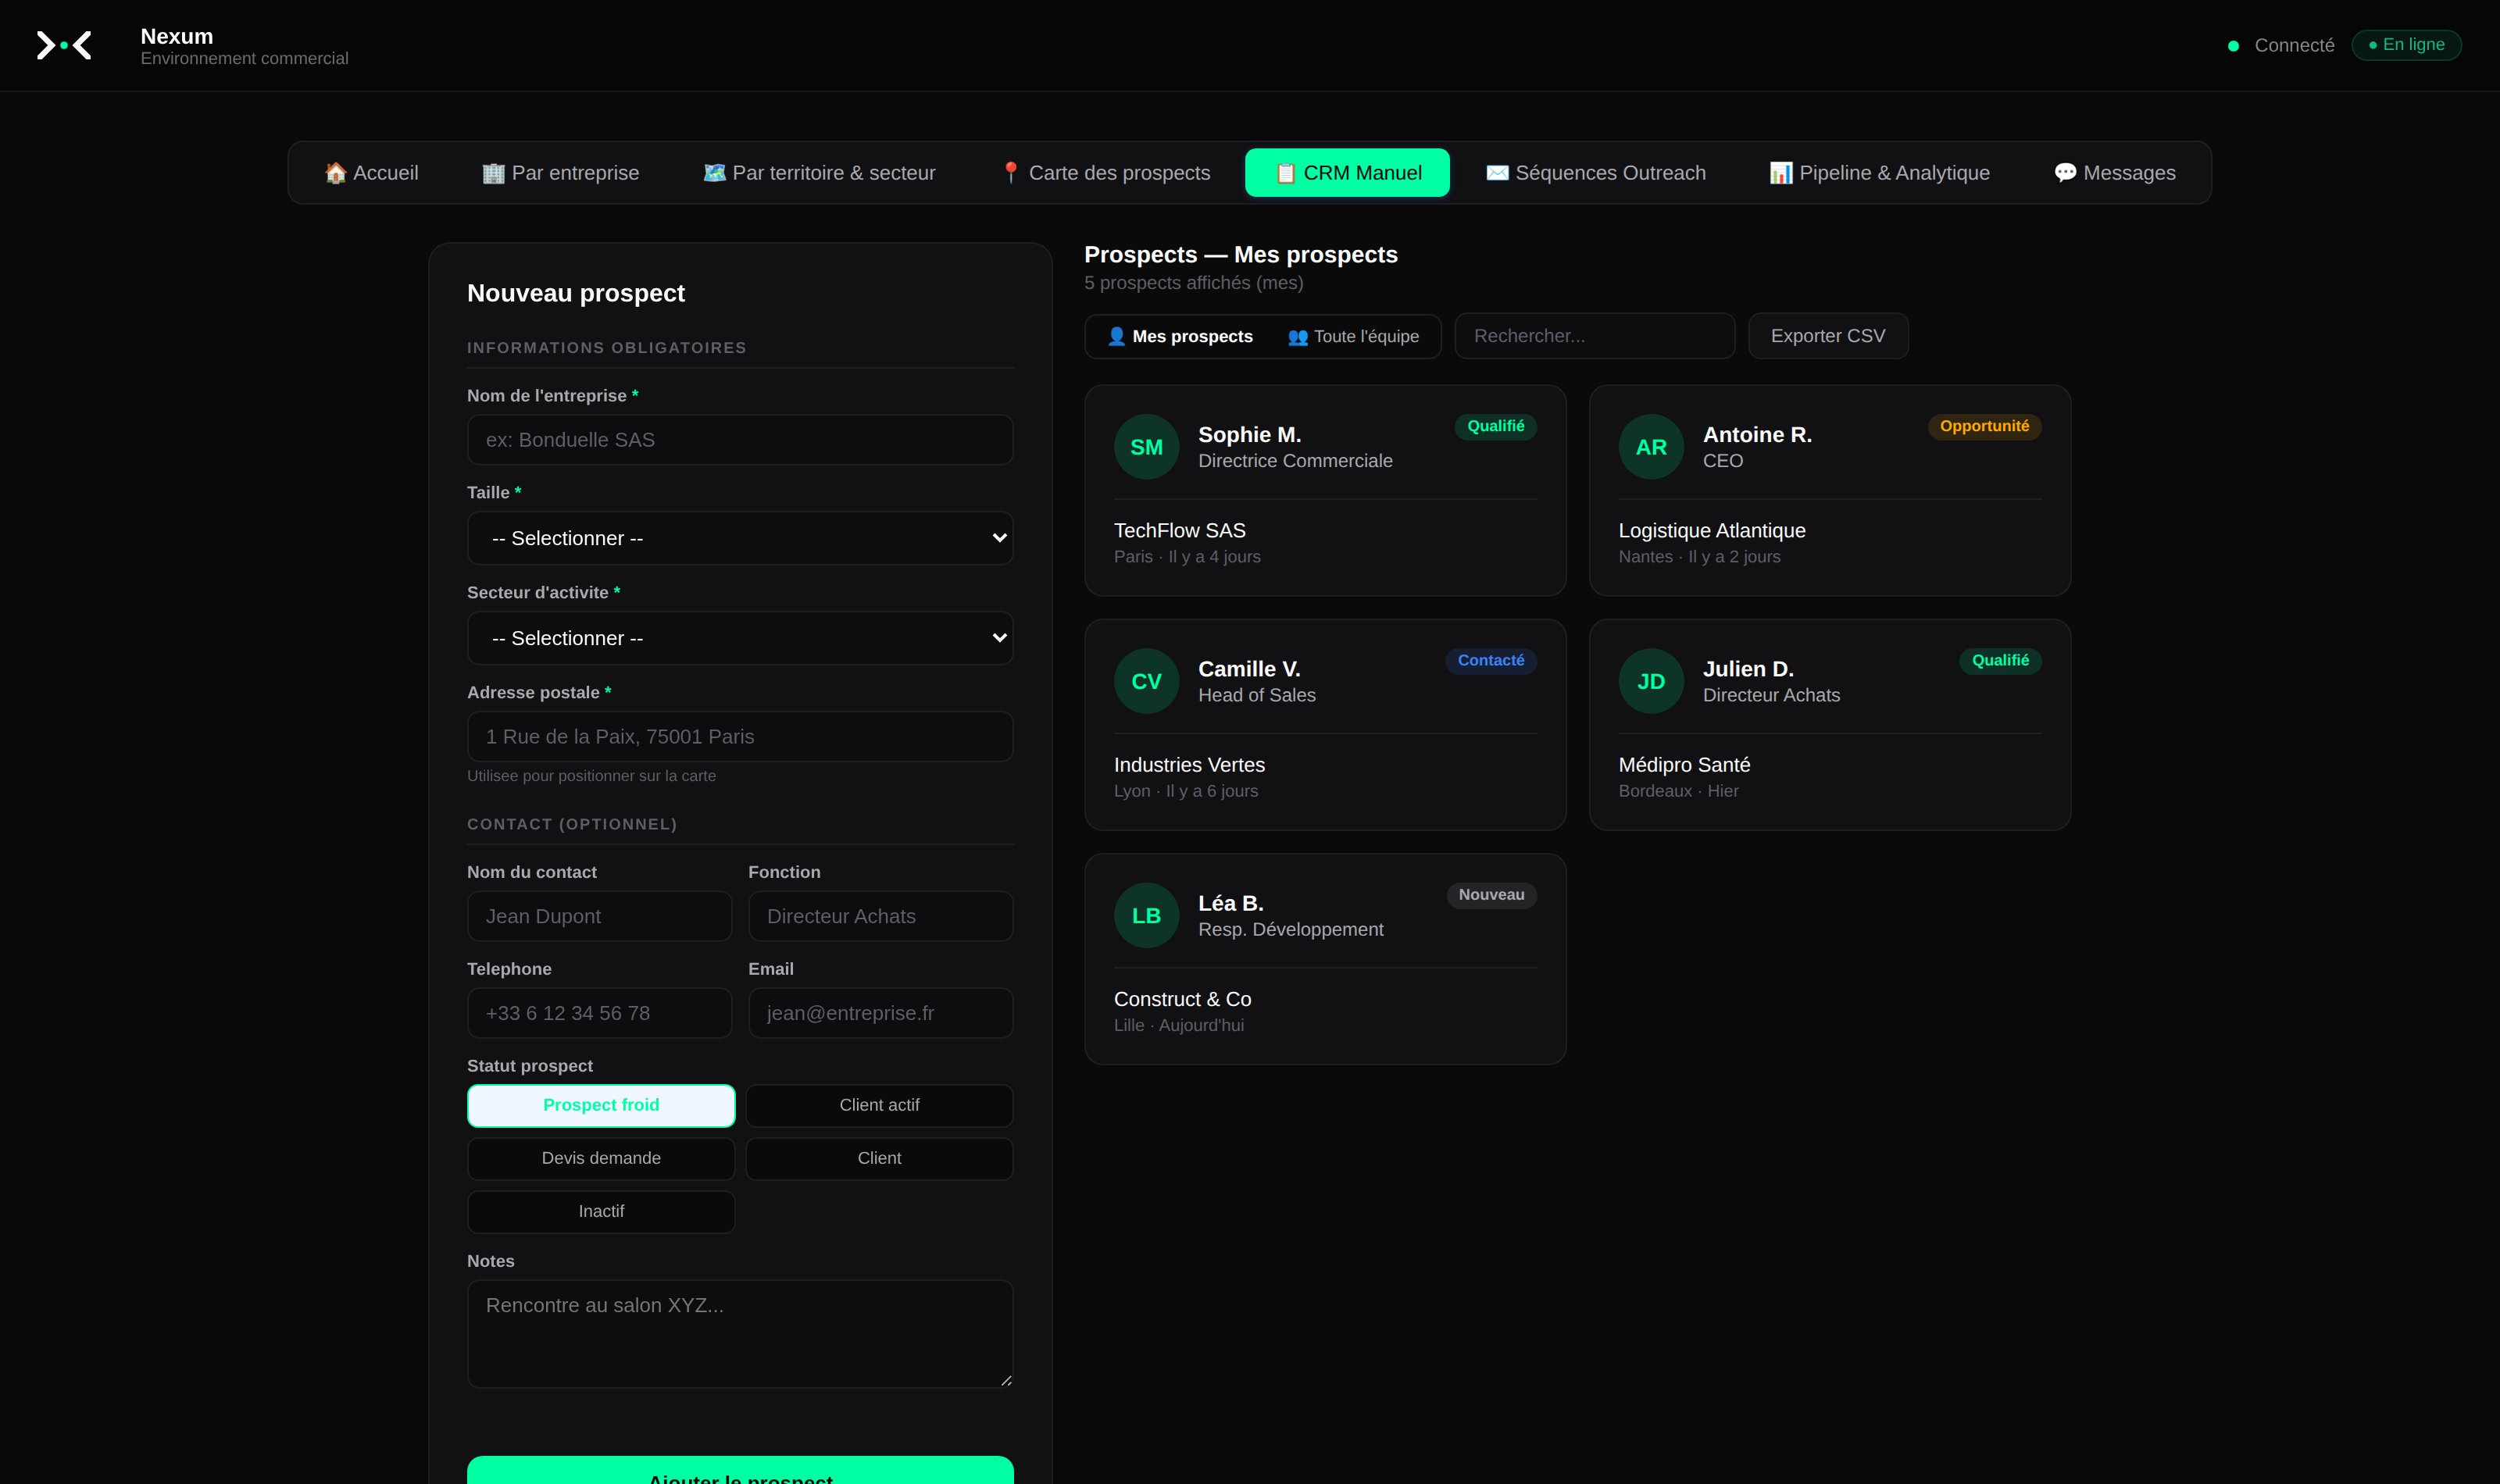Click the Fonction input field
Viewport: 2500px width, 1484px height.
pyautogui.click(x=880, y=916)
